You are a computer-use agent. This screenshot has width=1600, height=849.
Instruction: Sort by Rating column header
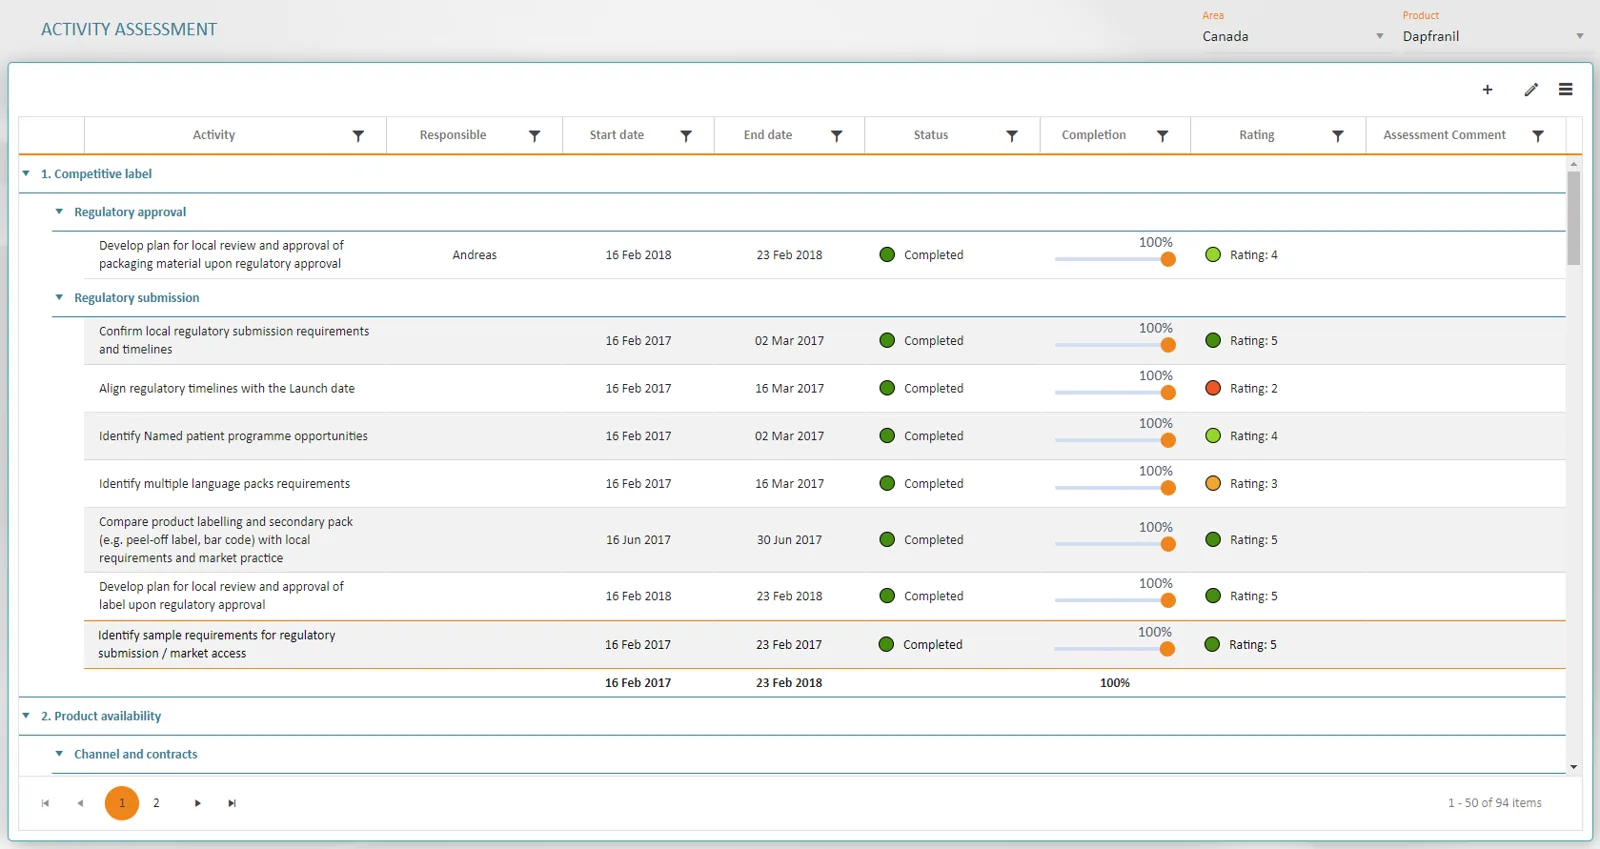tap(1257, 135)
